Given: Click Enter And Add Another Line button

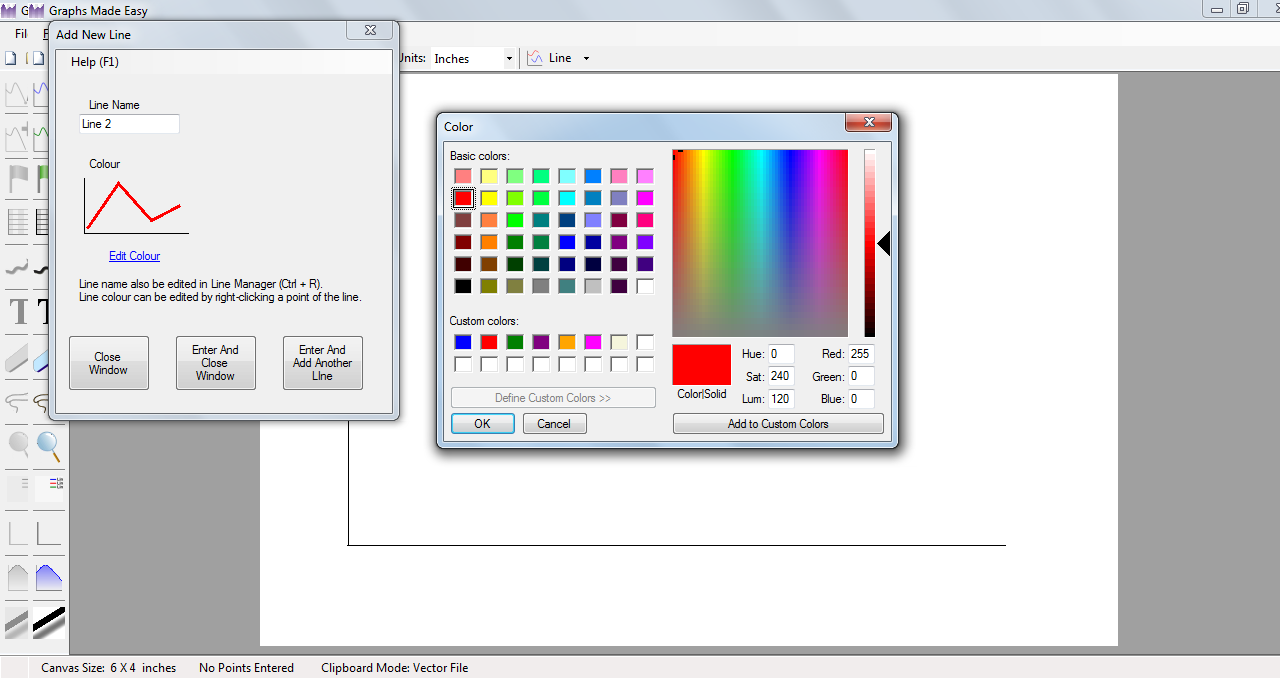Looking at the screenshot, I should coord(322,362).
